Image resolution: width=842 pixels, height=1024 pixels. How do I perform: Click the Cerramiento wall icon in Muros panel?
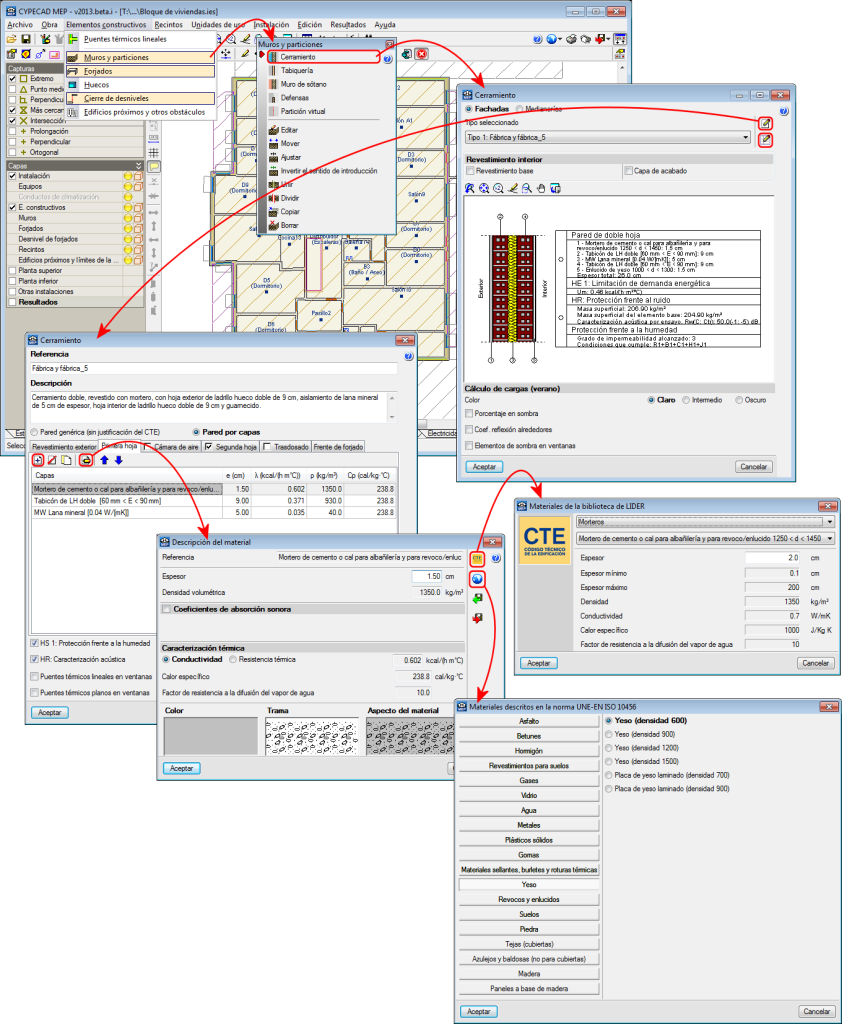pyautogui.click(x=273, y=57)
